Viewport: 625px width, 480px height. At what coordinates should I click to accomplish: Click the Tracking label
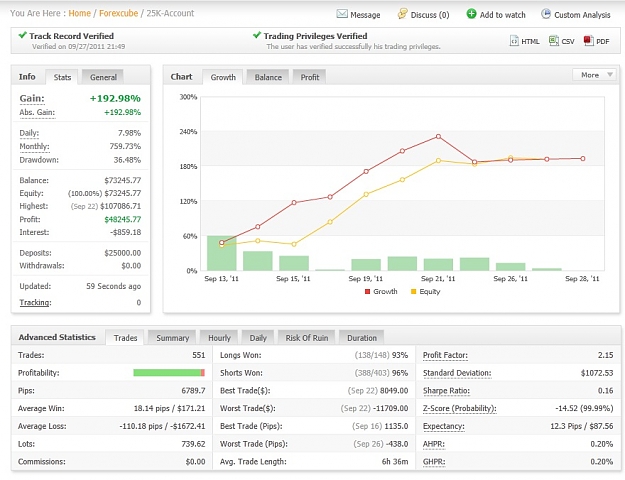(x=35, y=302)
